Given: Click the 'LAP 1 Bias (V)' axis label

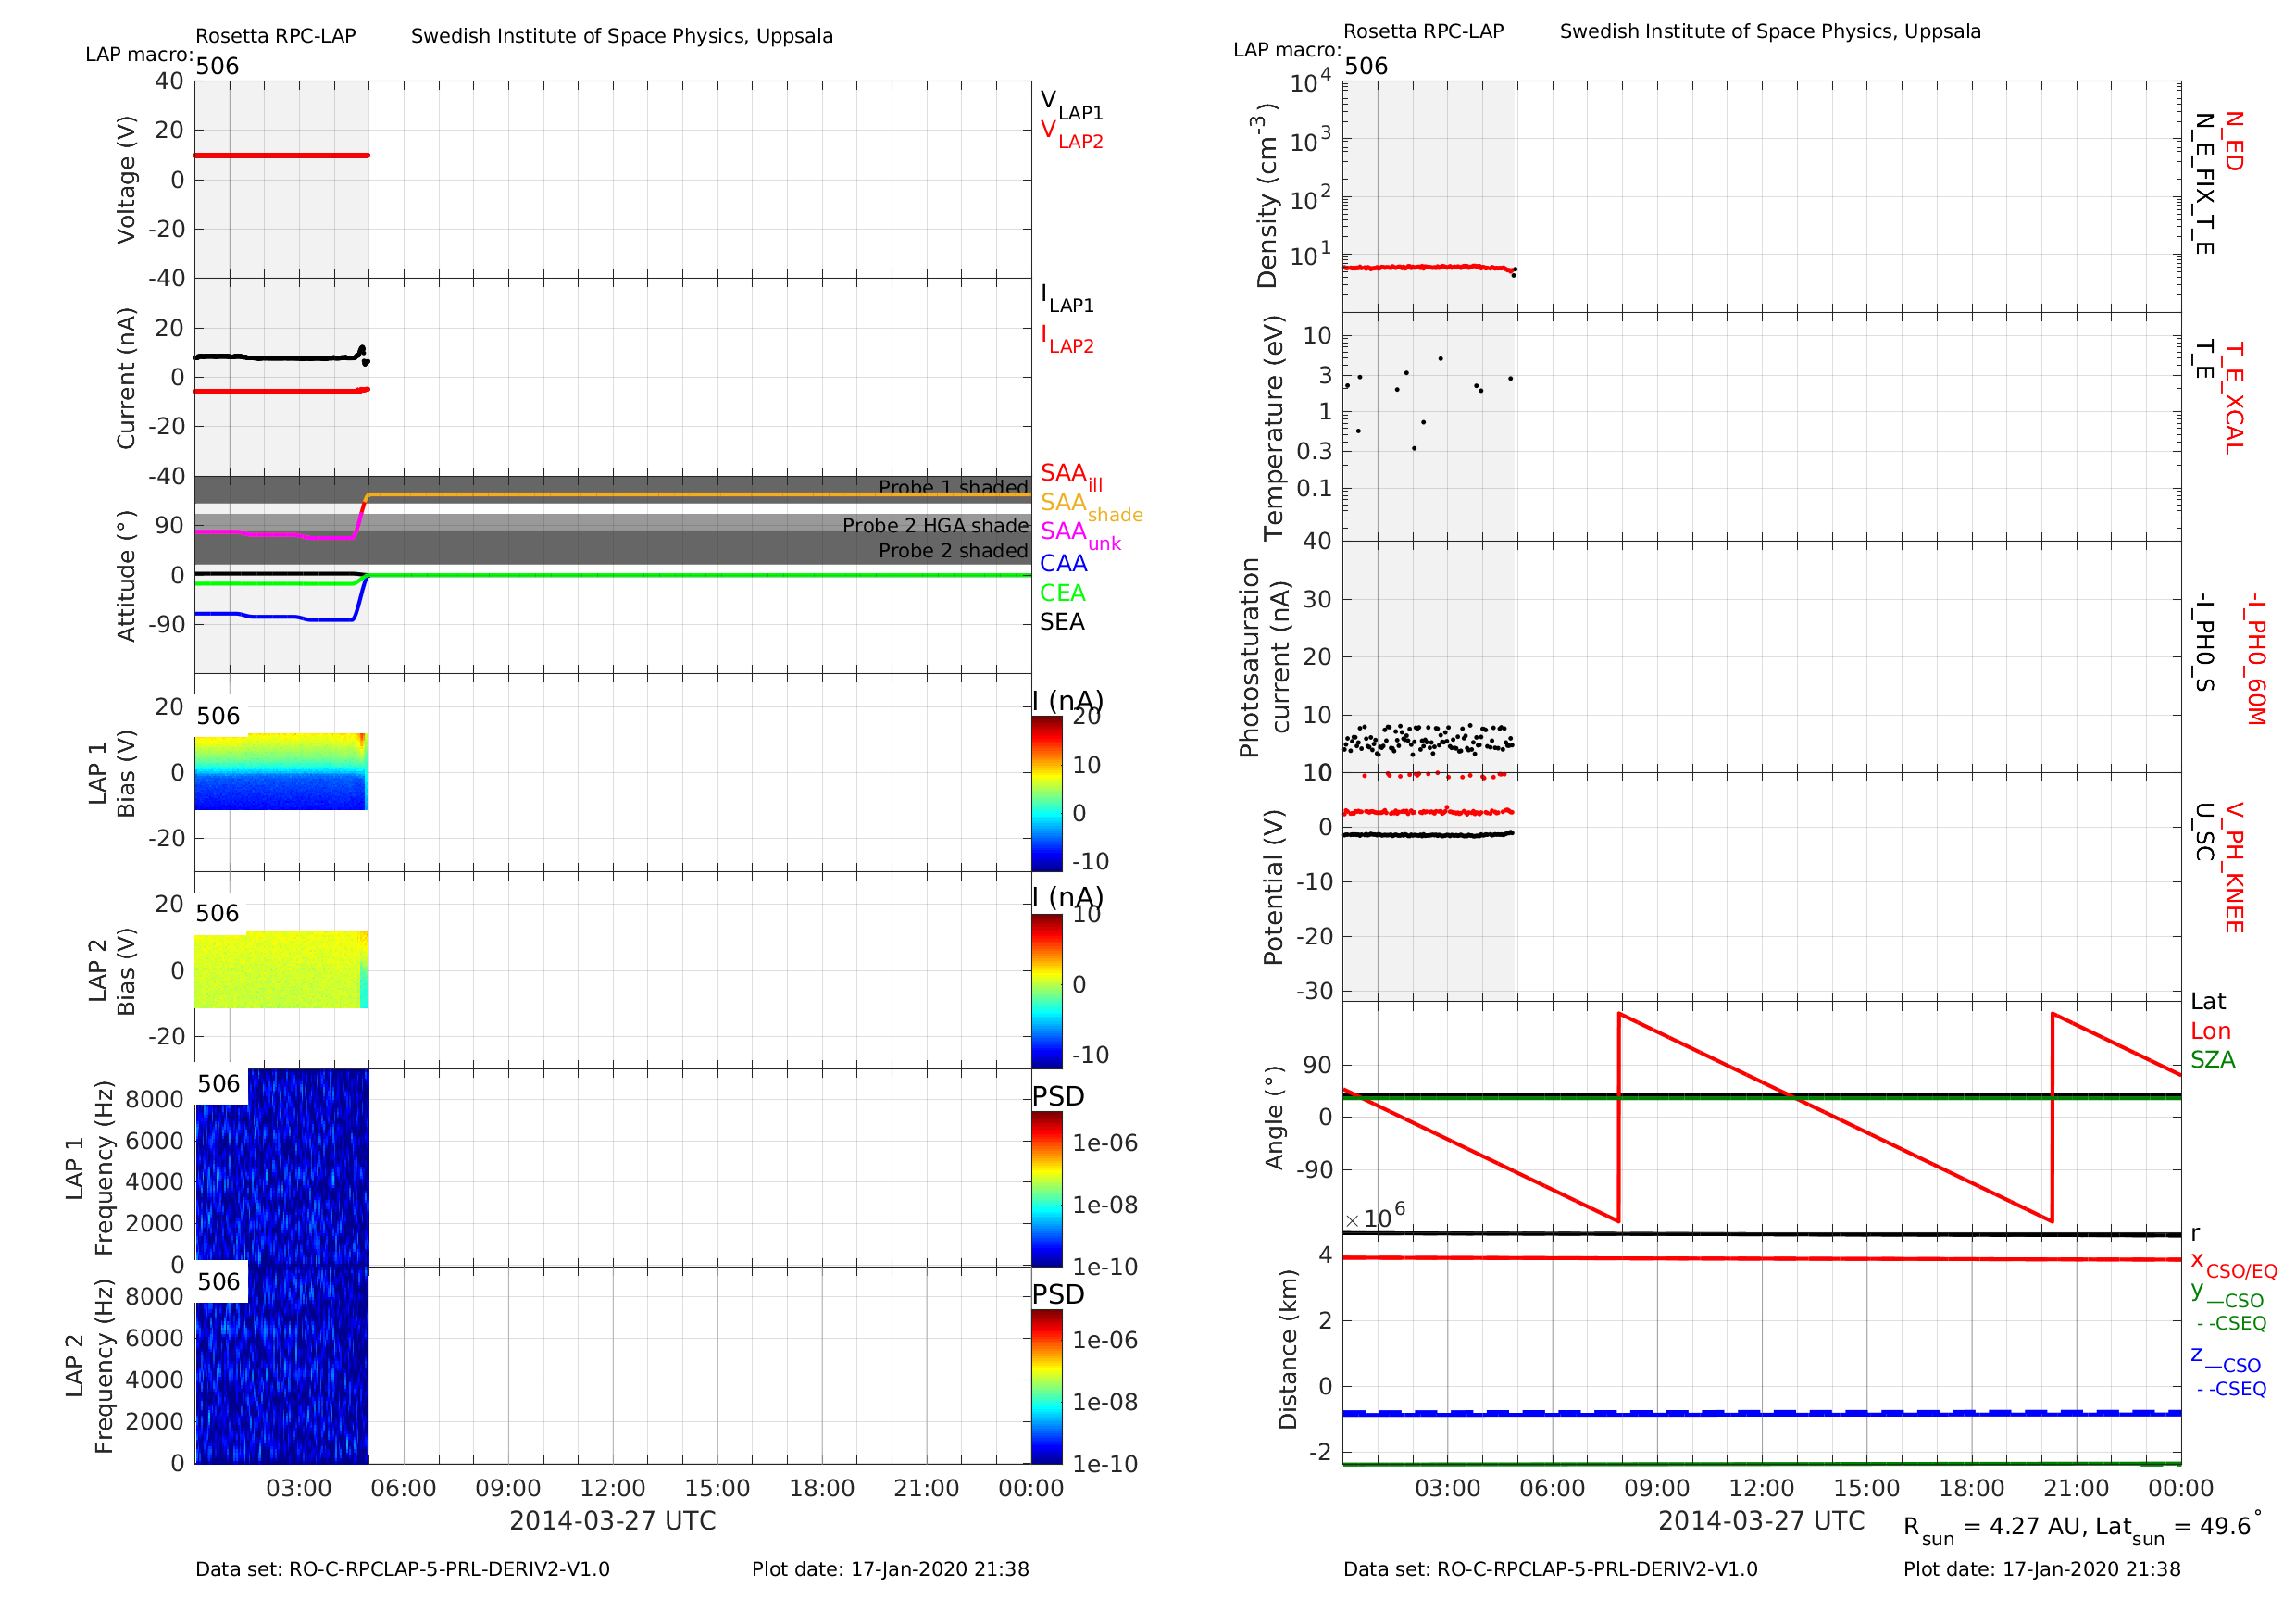Looking at the screenshot, I should point(112,773).
